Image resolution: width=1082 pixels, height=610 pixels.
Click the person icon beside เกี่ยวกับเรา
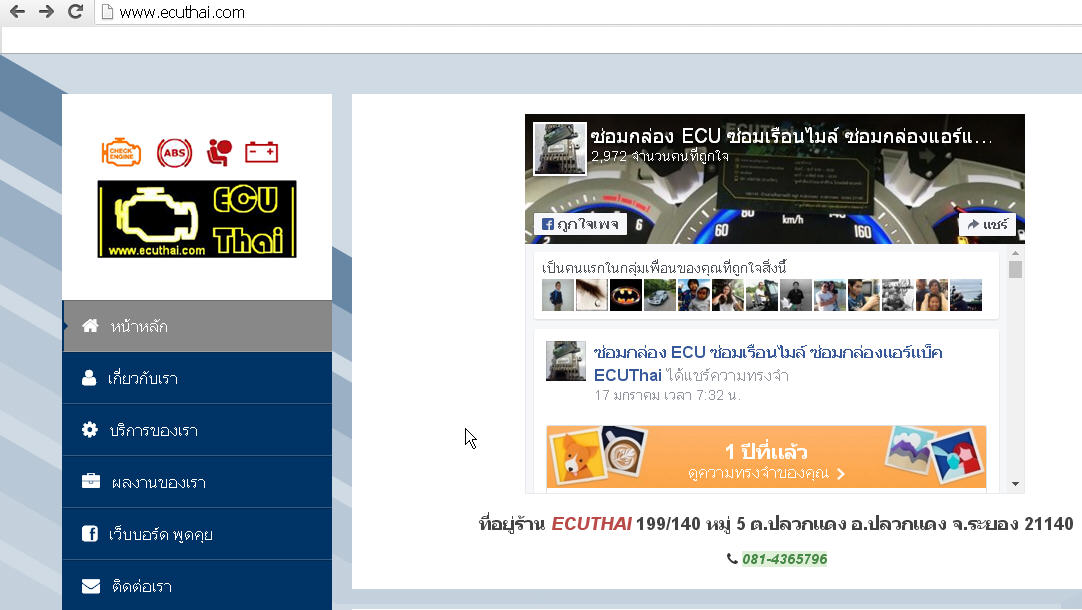(x=89, y=377)
